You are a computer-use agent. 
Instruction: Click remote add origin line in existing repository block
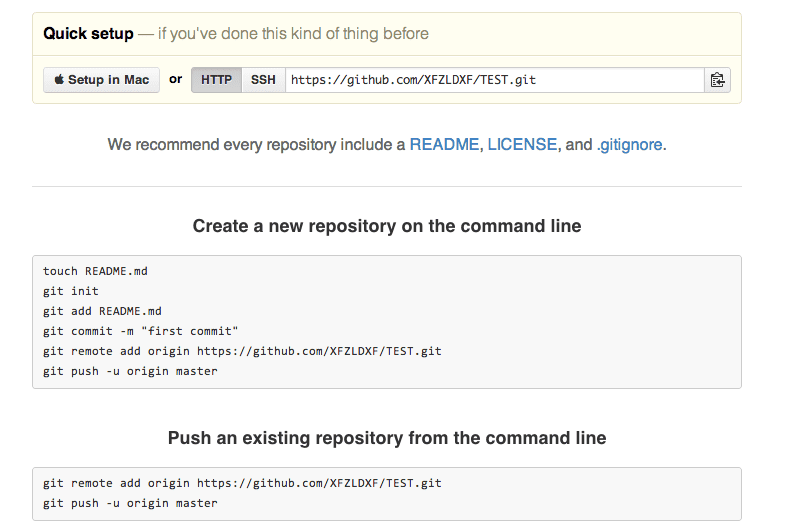click(242, 483)
